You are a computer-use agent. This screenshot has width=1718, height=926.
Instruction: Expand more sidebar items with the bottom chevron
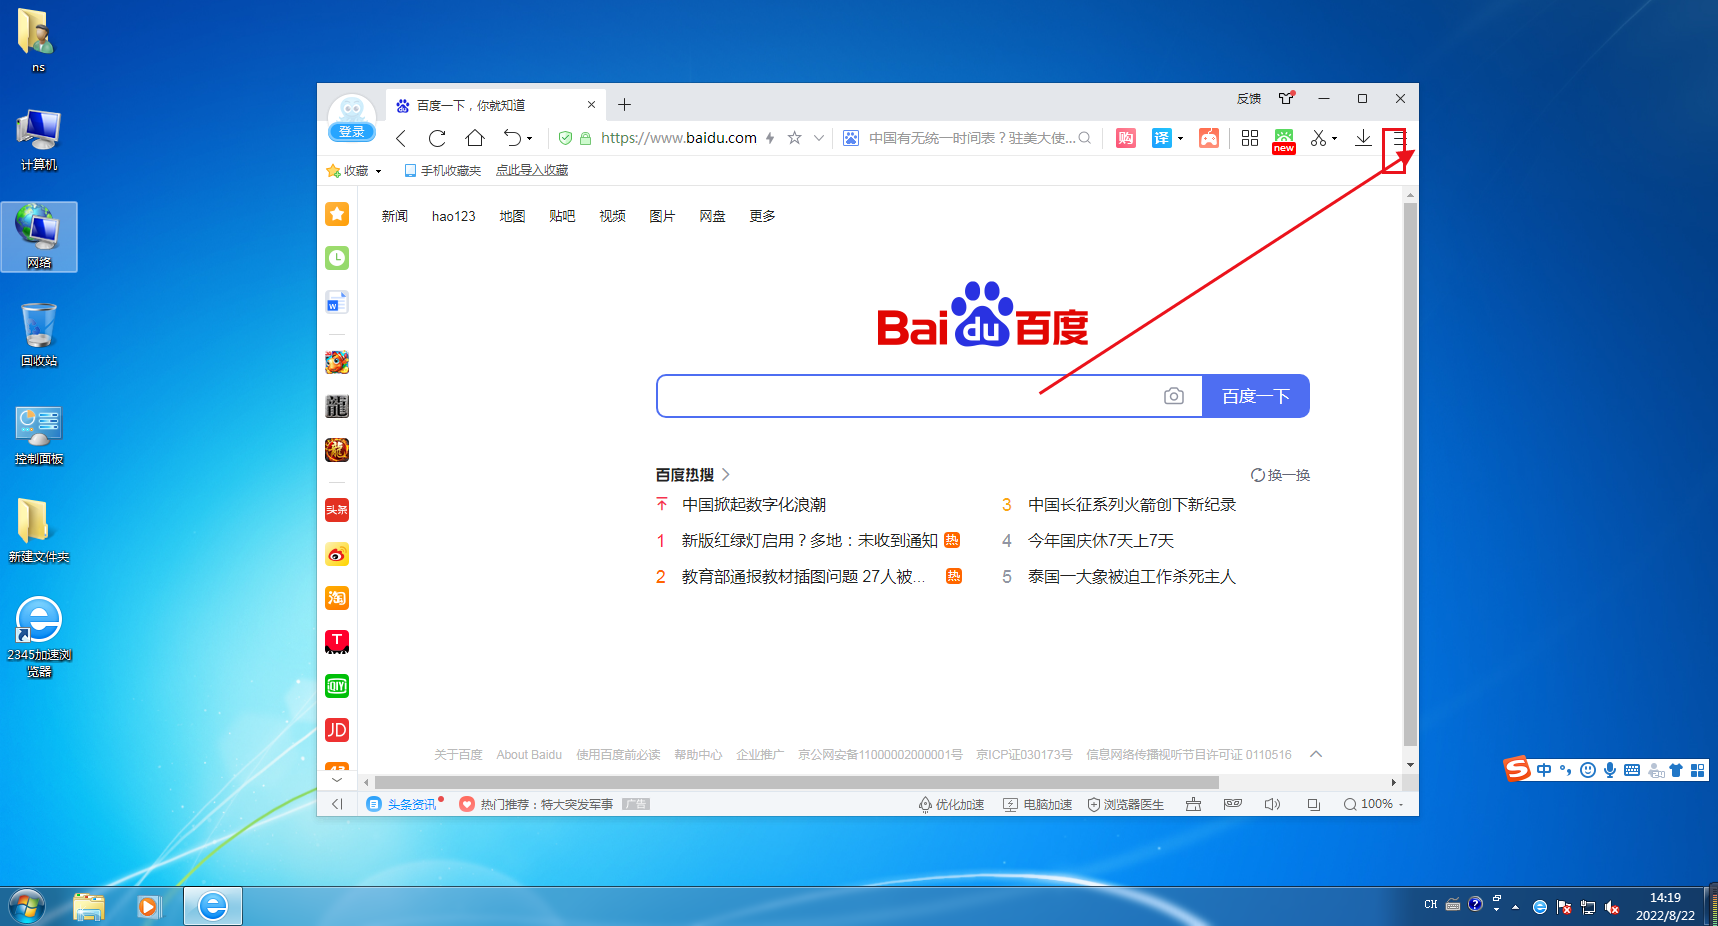tap(337, 780)
